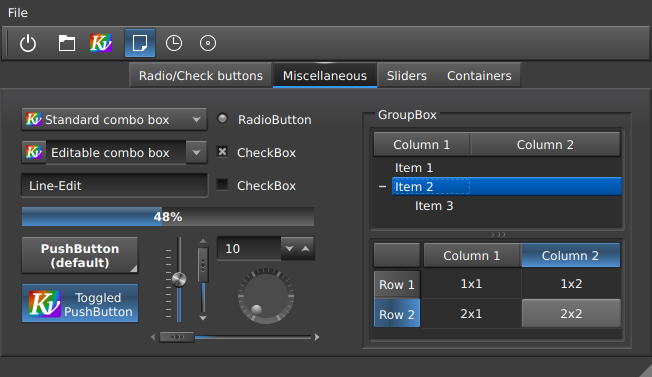The height and width of the screenshot is (377, 652).
Task: Click the spinbox up arrow
Action: 306,249
